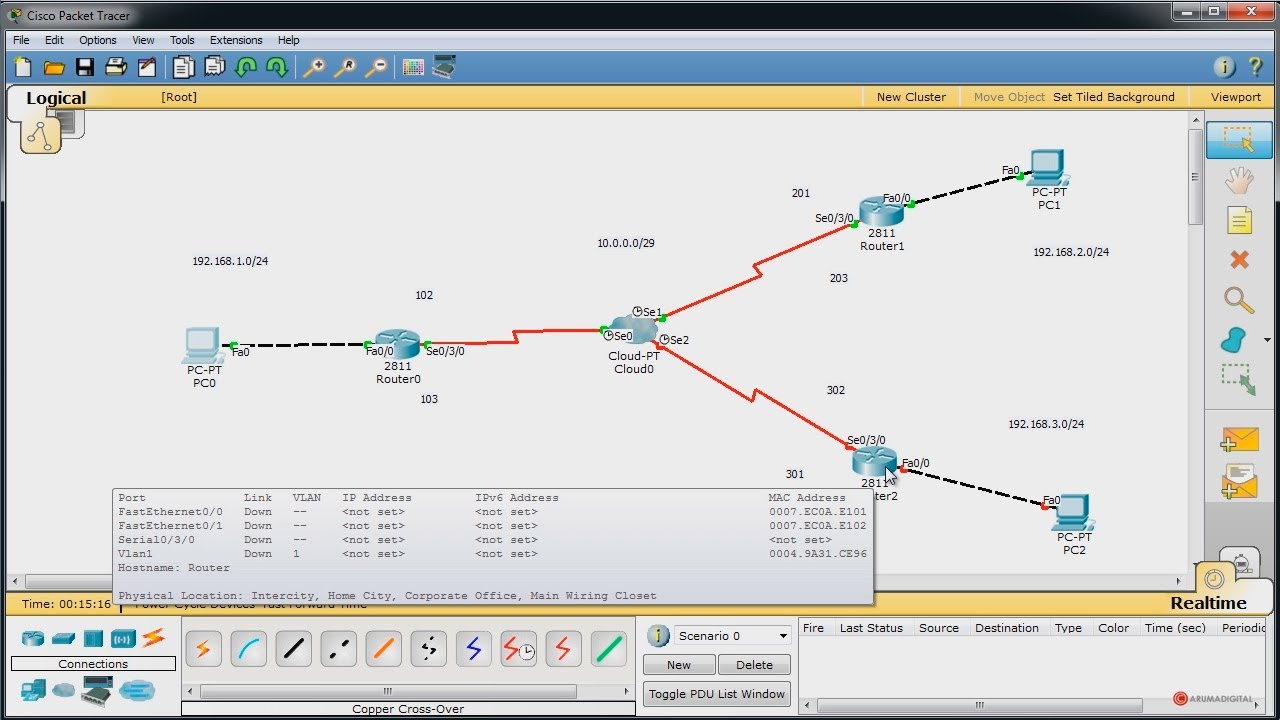Delete the current scenario
The height and width of the screenshot is (720, 1280).
point(754,665)
